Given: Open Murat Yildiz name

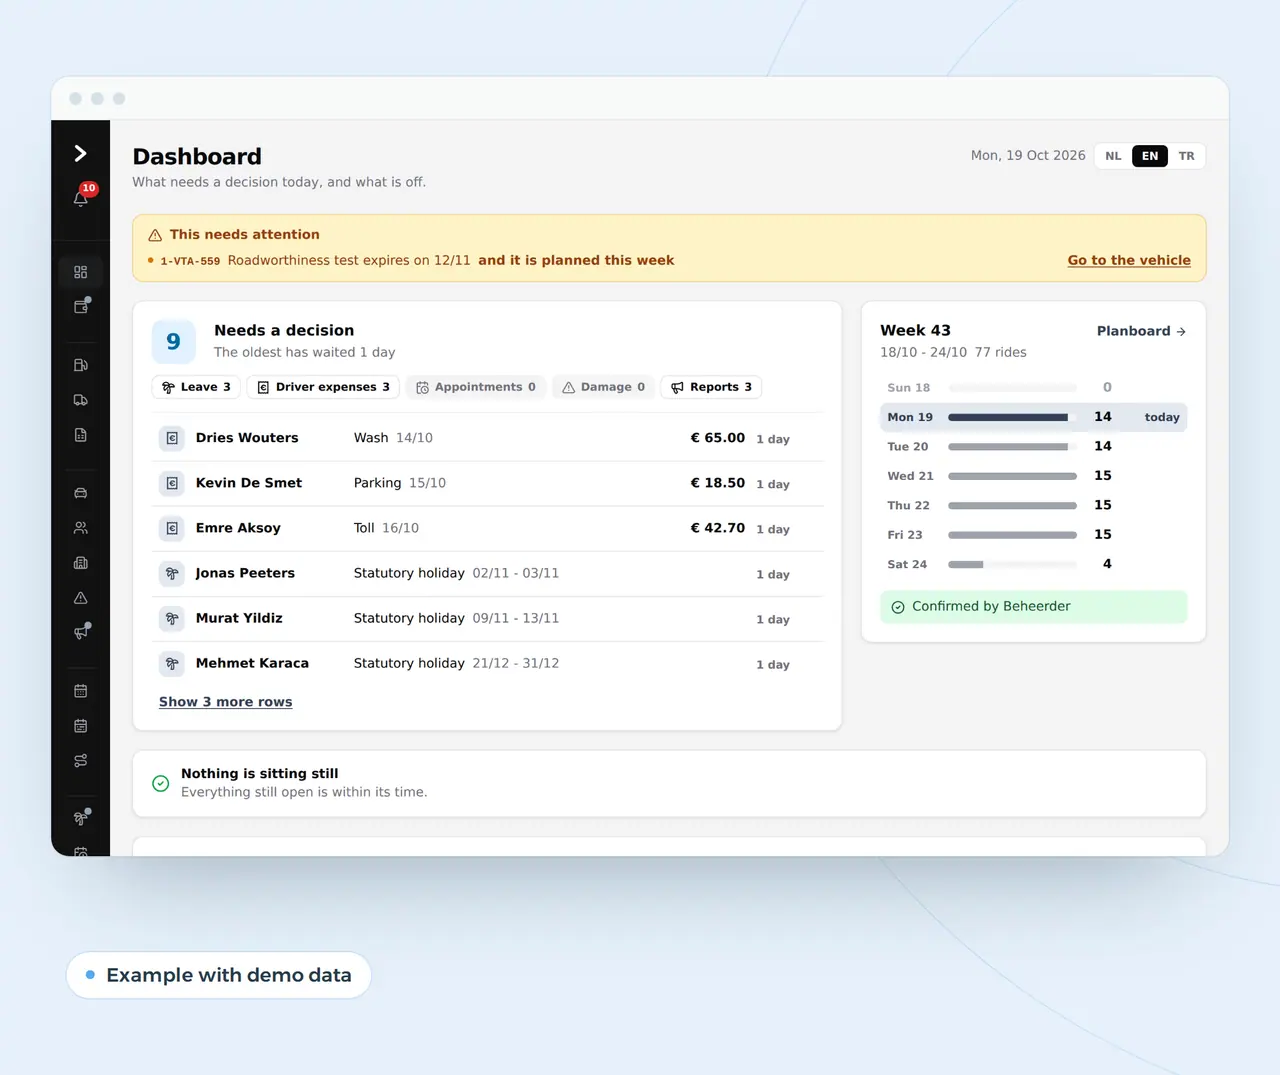Looking at the screenshot, I should coord(239,618).
